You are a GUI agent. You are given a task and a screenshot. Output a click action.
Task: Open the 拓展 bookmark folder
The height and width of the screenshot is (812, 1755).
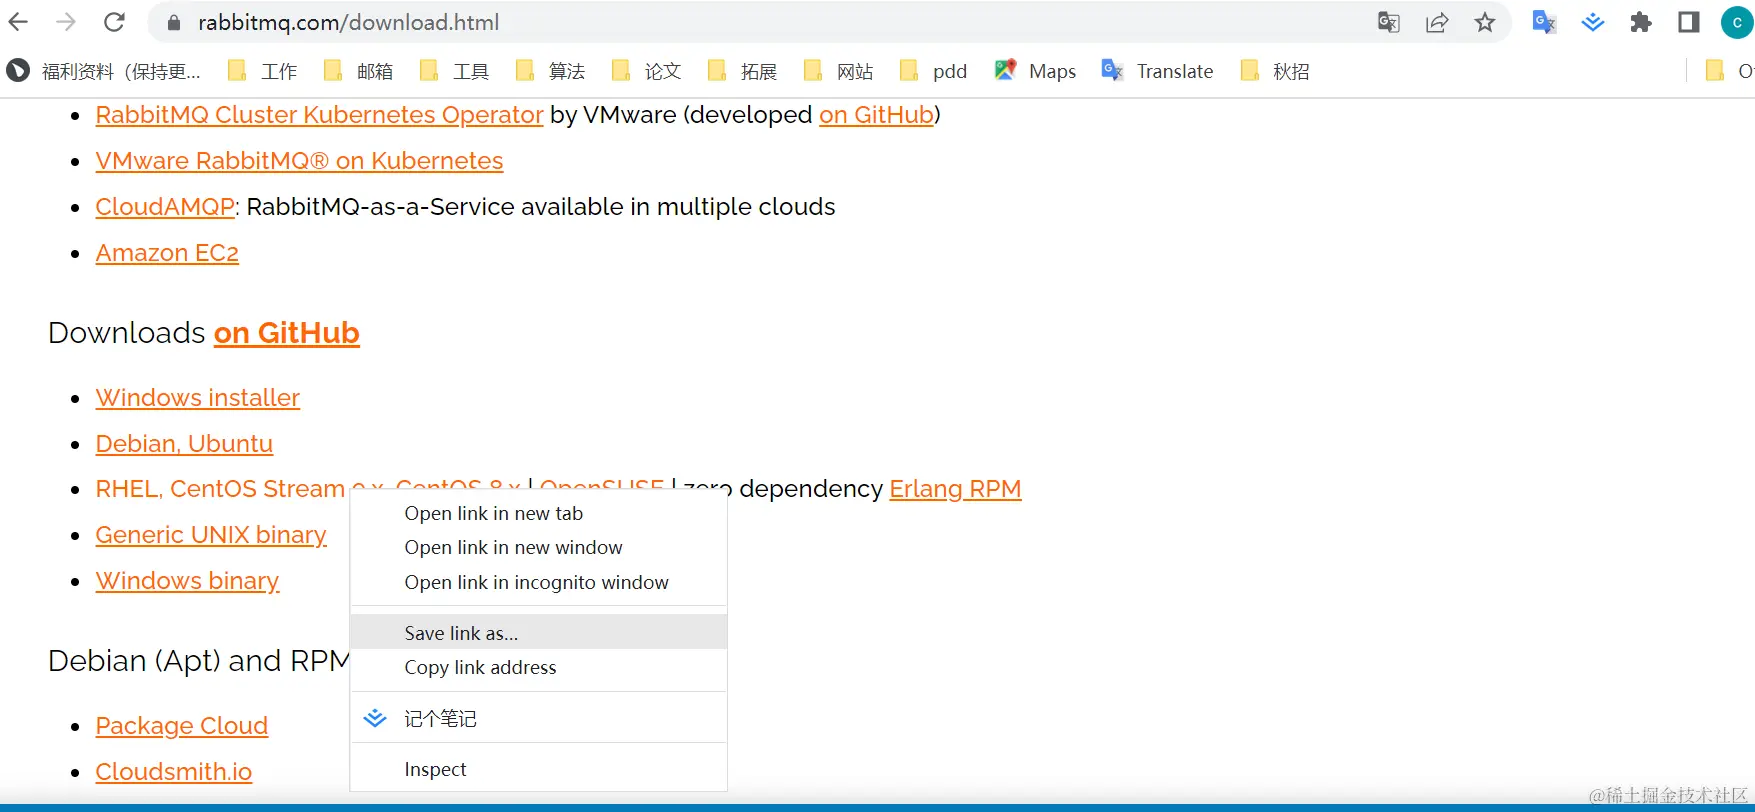coord(742,71)
